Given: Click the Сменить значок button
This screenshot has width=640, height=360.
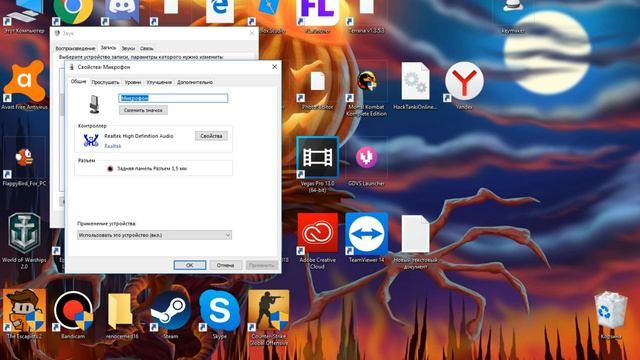Looking at the screenshot, I should (x=143, y=110).
